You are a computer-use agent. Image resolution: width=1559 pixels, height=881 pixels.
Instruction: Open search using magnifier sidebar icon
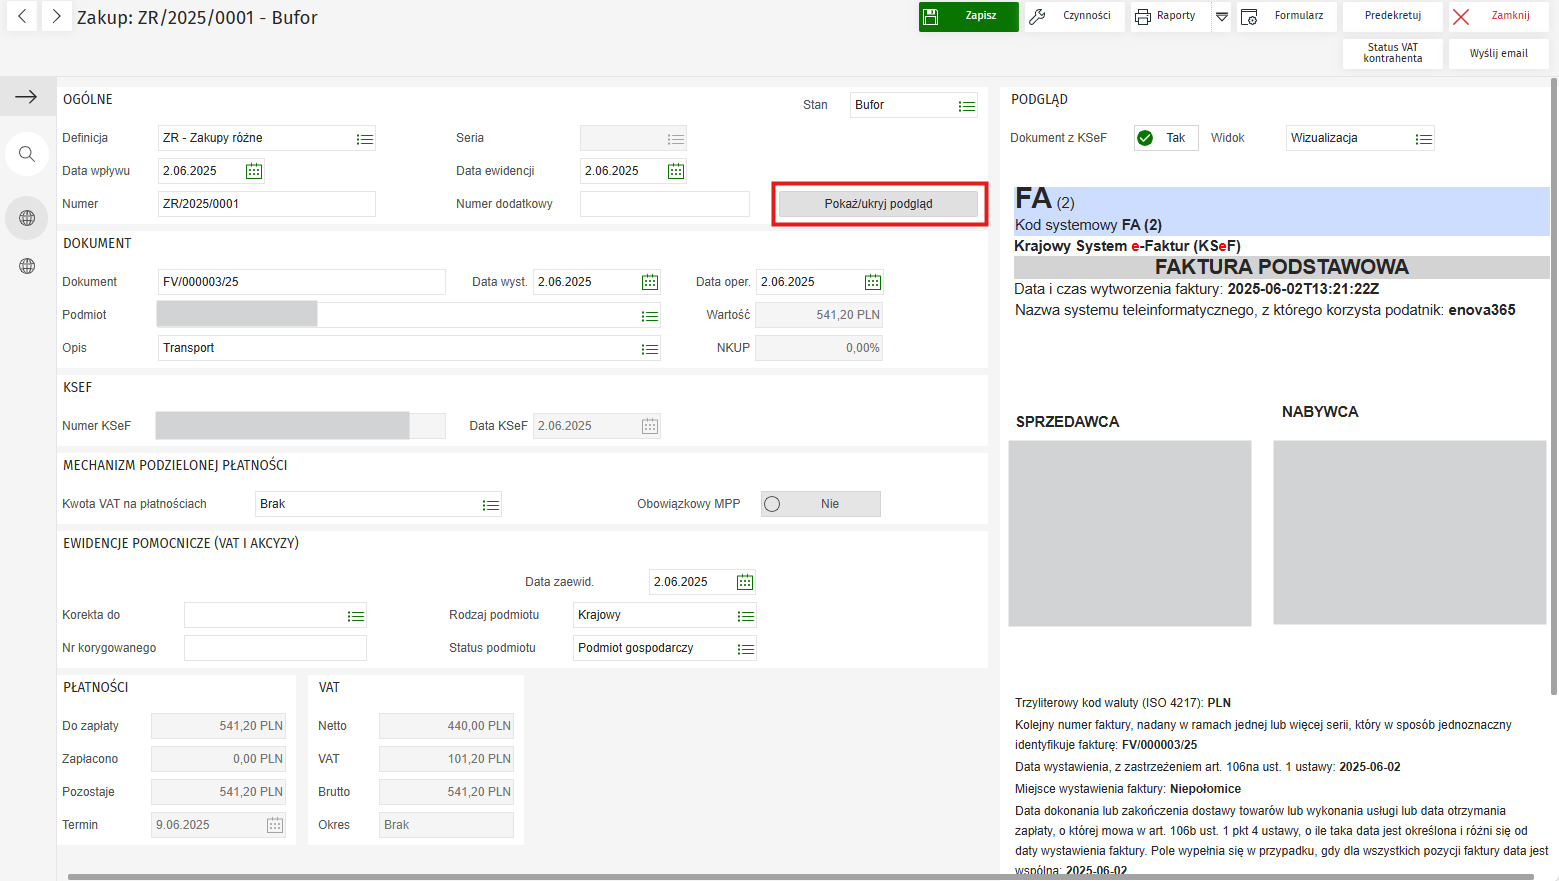(x=27, y=154)
